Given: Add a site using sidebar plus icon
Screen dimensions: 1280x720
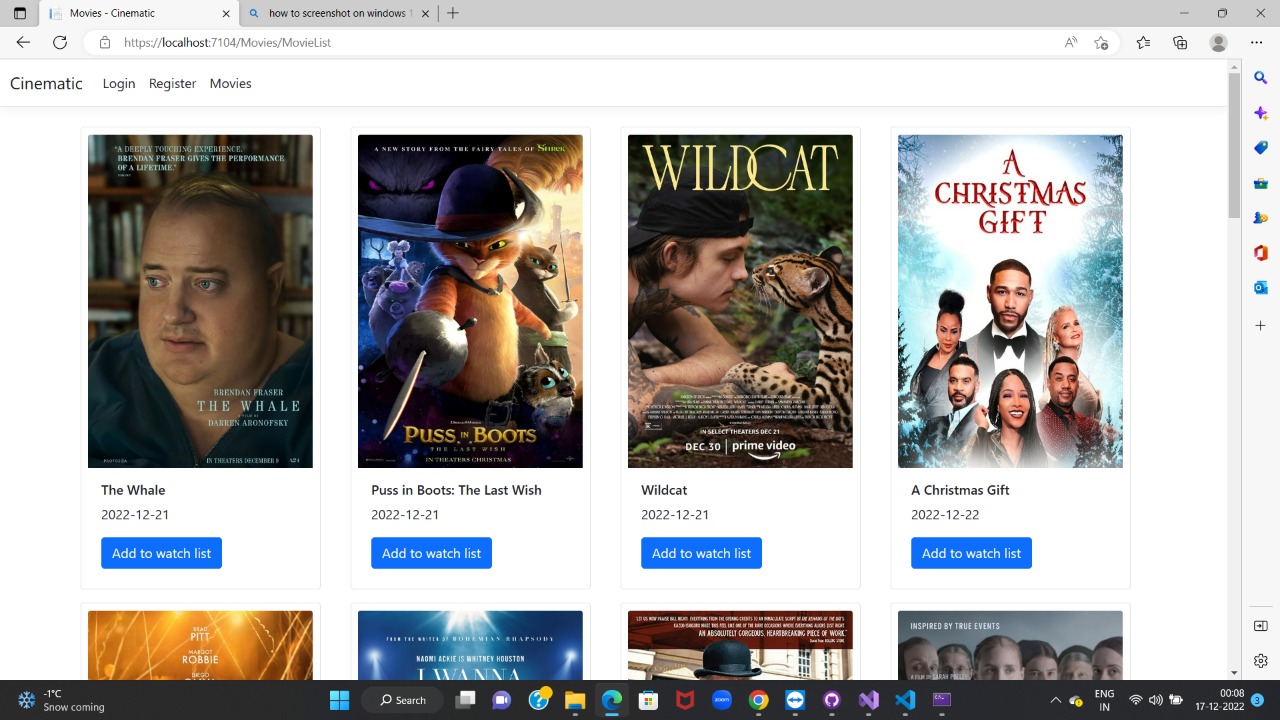Looking at the screenshot, I should click(x=1260, y=325).
